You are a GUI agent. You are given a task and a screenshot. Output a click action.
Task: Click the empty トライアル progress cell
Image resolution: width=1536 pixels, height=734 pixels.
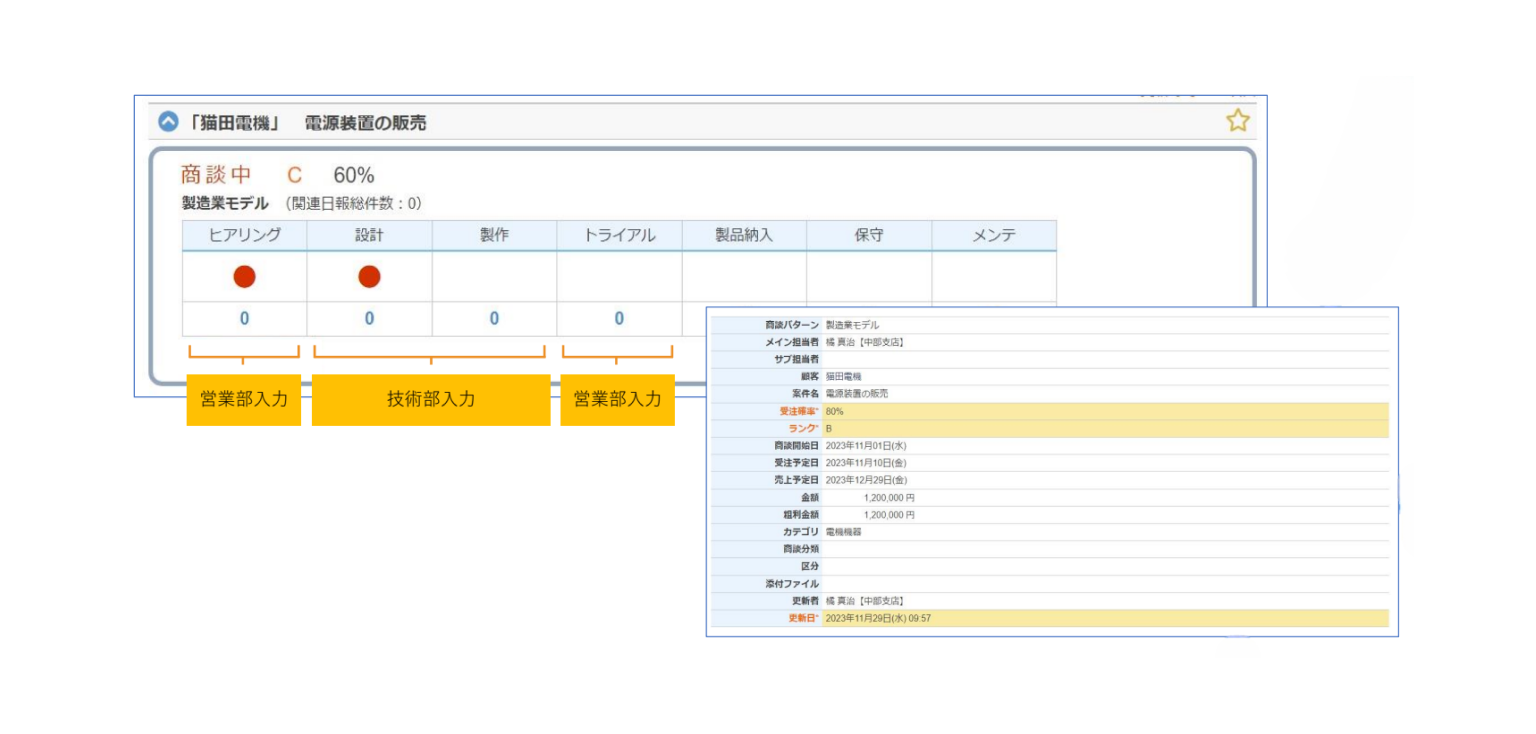[x=619, y=277]
